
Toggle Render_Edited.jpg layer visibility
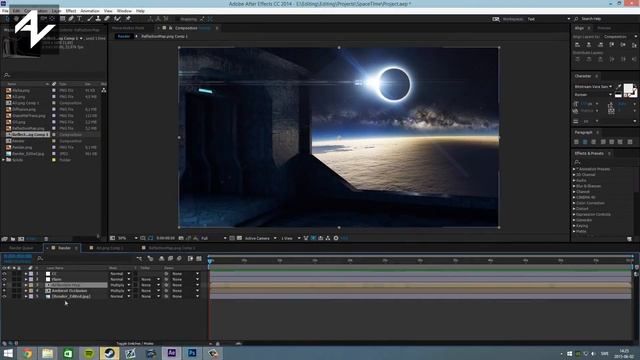click(x=4, y=297)
